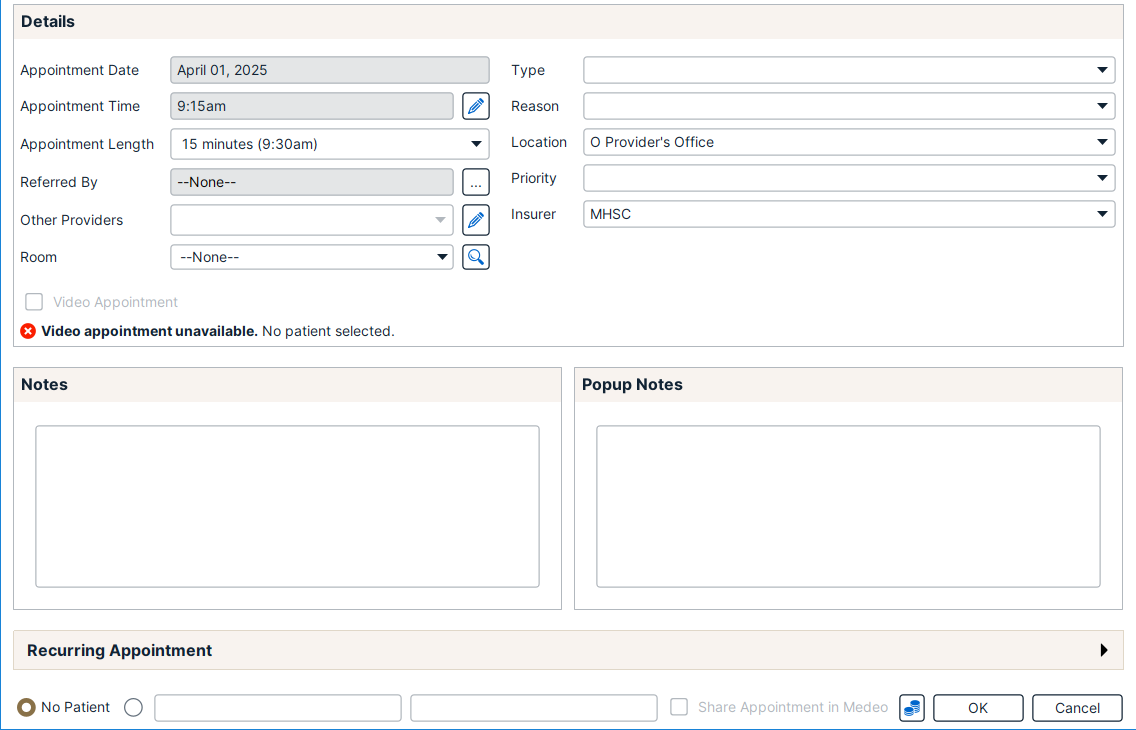The height and width of the screenshot is (730, 1136).
Task: Enable the Video Appointment checkbox
Action: click(35, 302)
